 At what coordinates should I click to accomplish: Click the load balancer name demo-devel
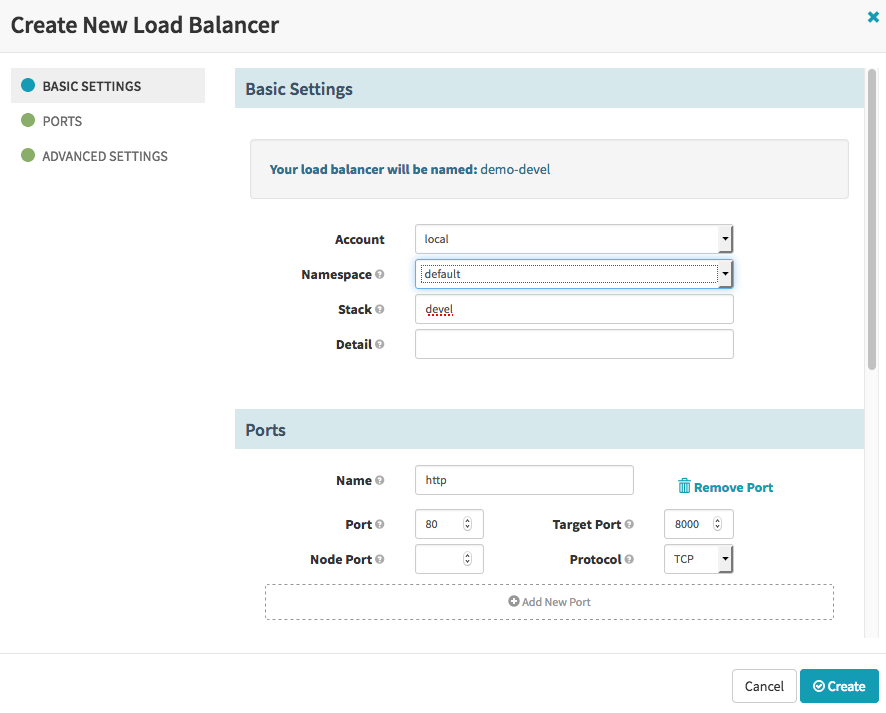(515, 169)
